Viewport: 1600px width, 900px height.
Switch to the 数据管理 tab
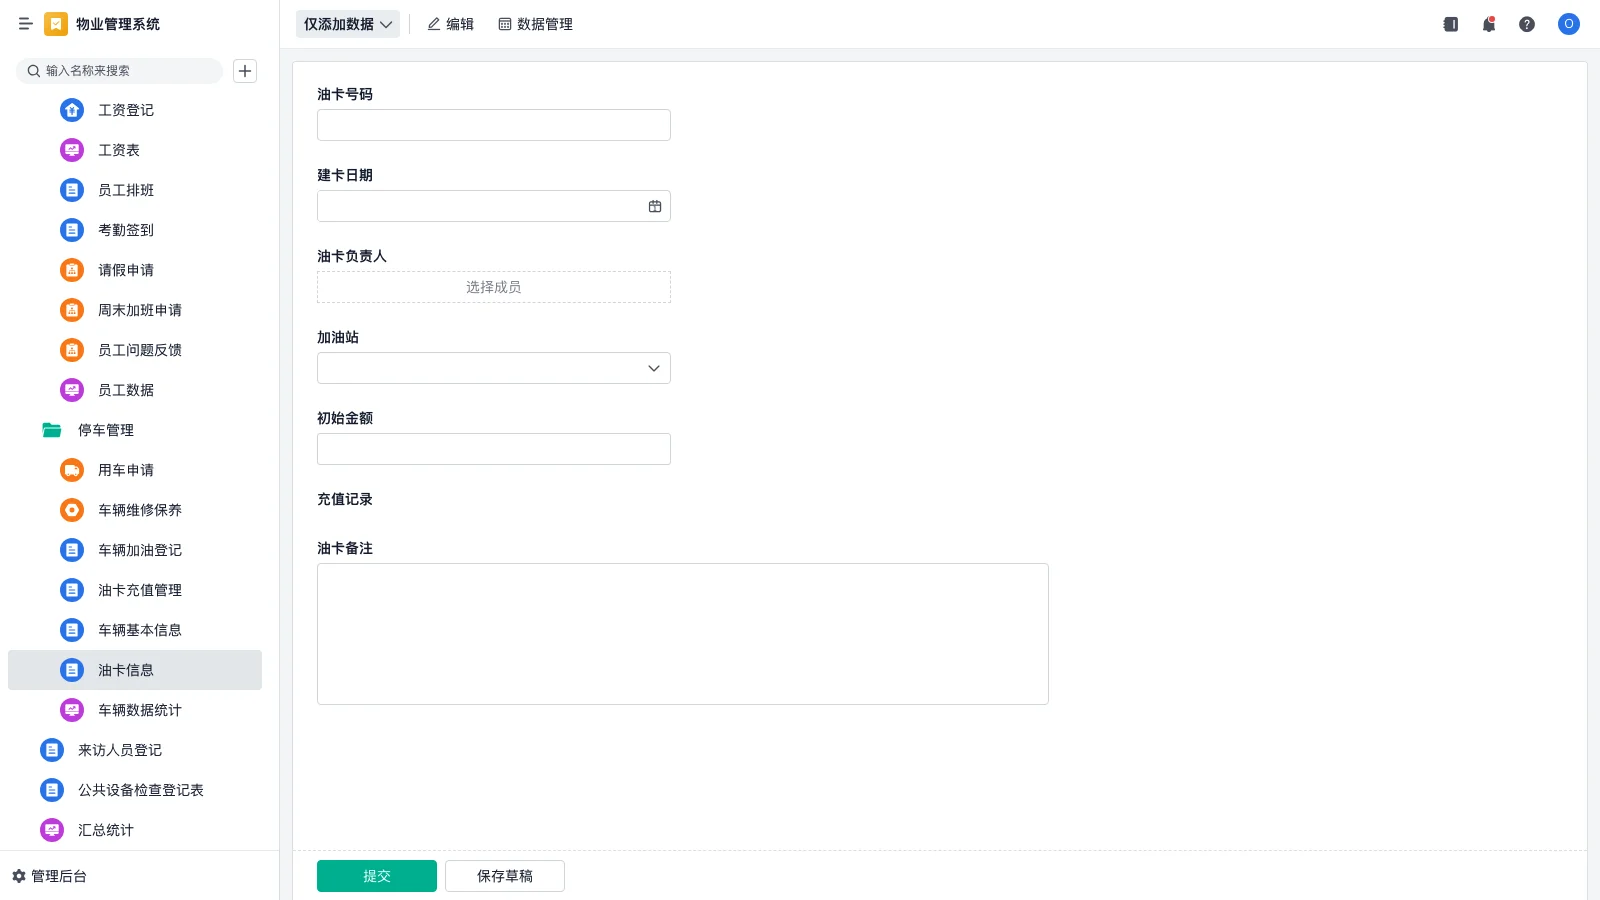click(x=535, y=24)
